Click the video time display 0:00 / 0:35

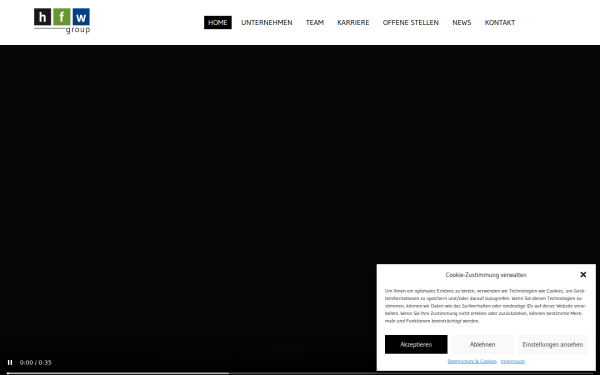36,362
